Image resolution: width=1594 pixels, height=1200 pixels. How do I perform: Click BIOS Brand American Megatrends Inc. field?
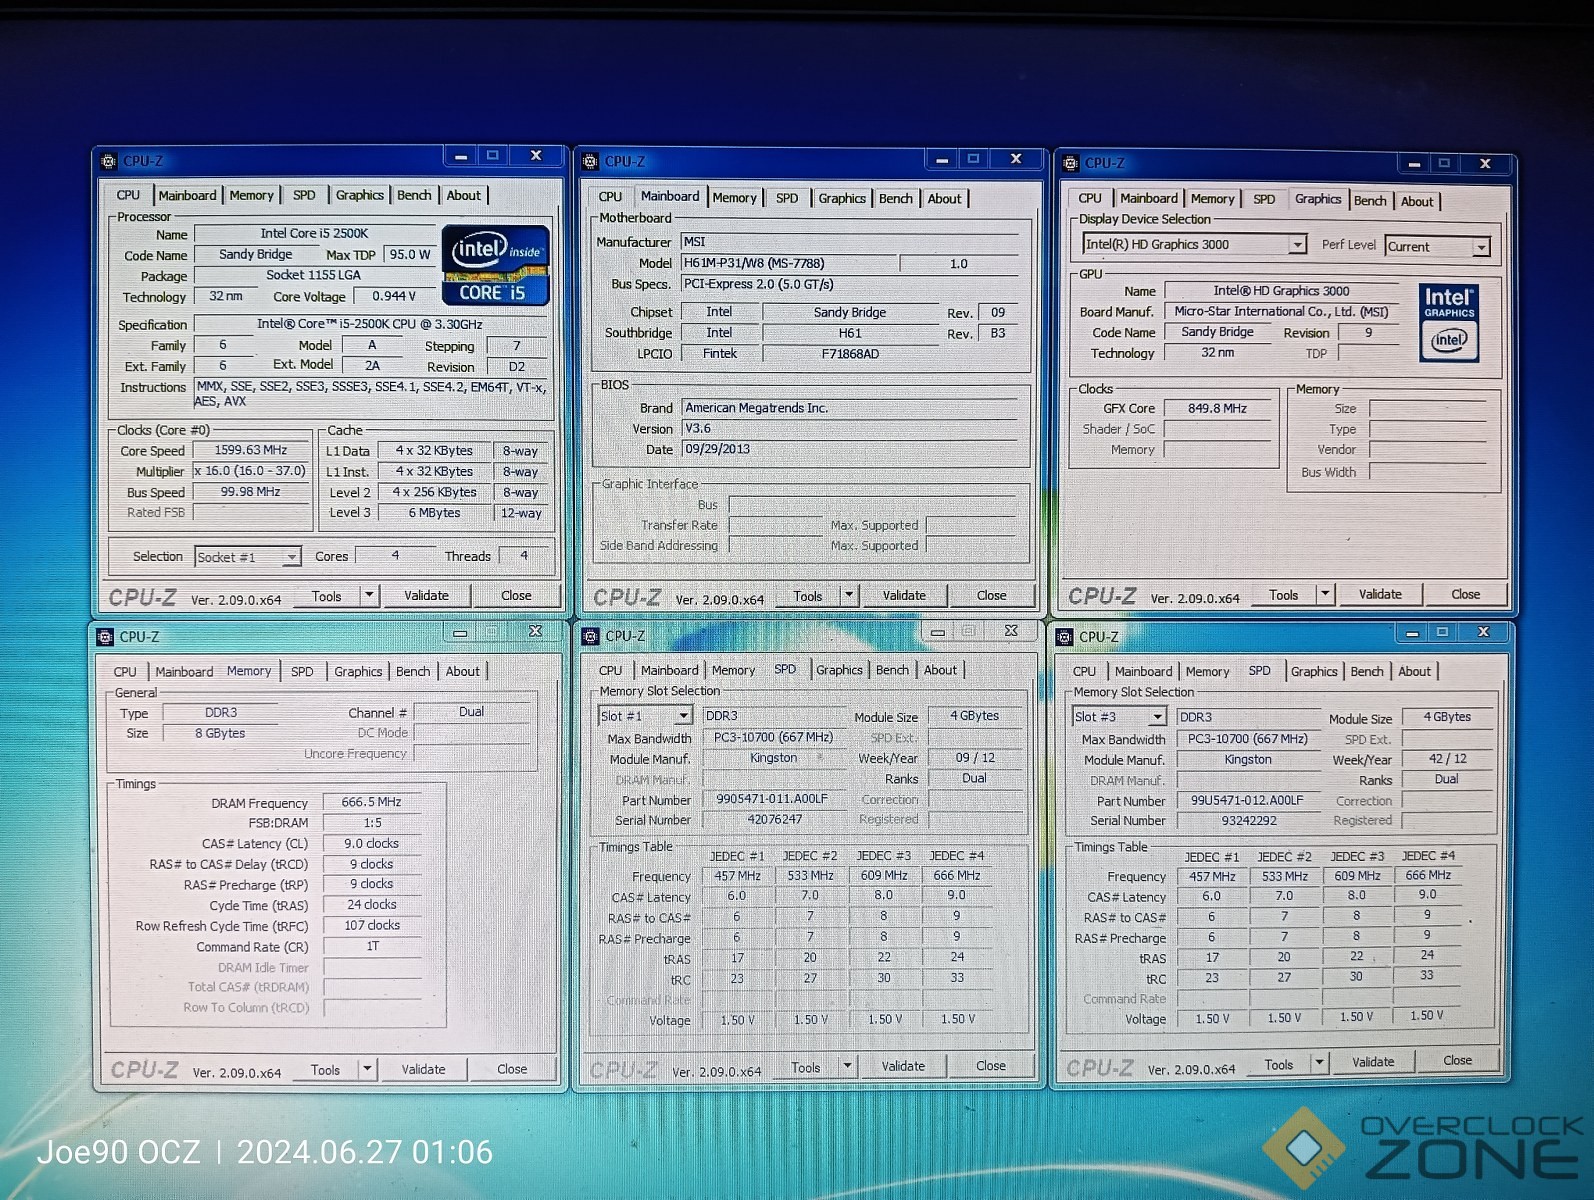(850, 408)
